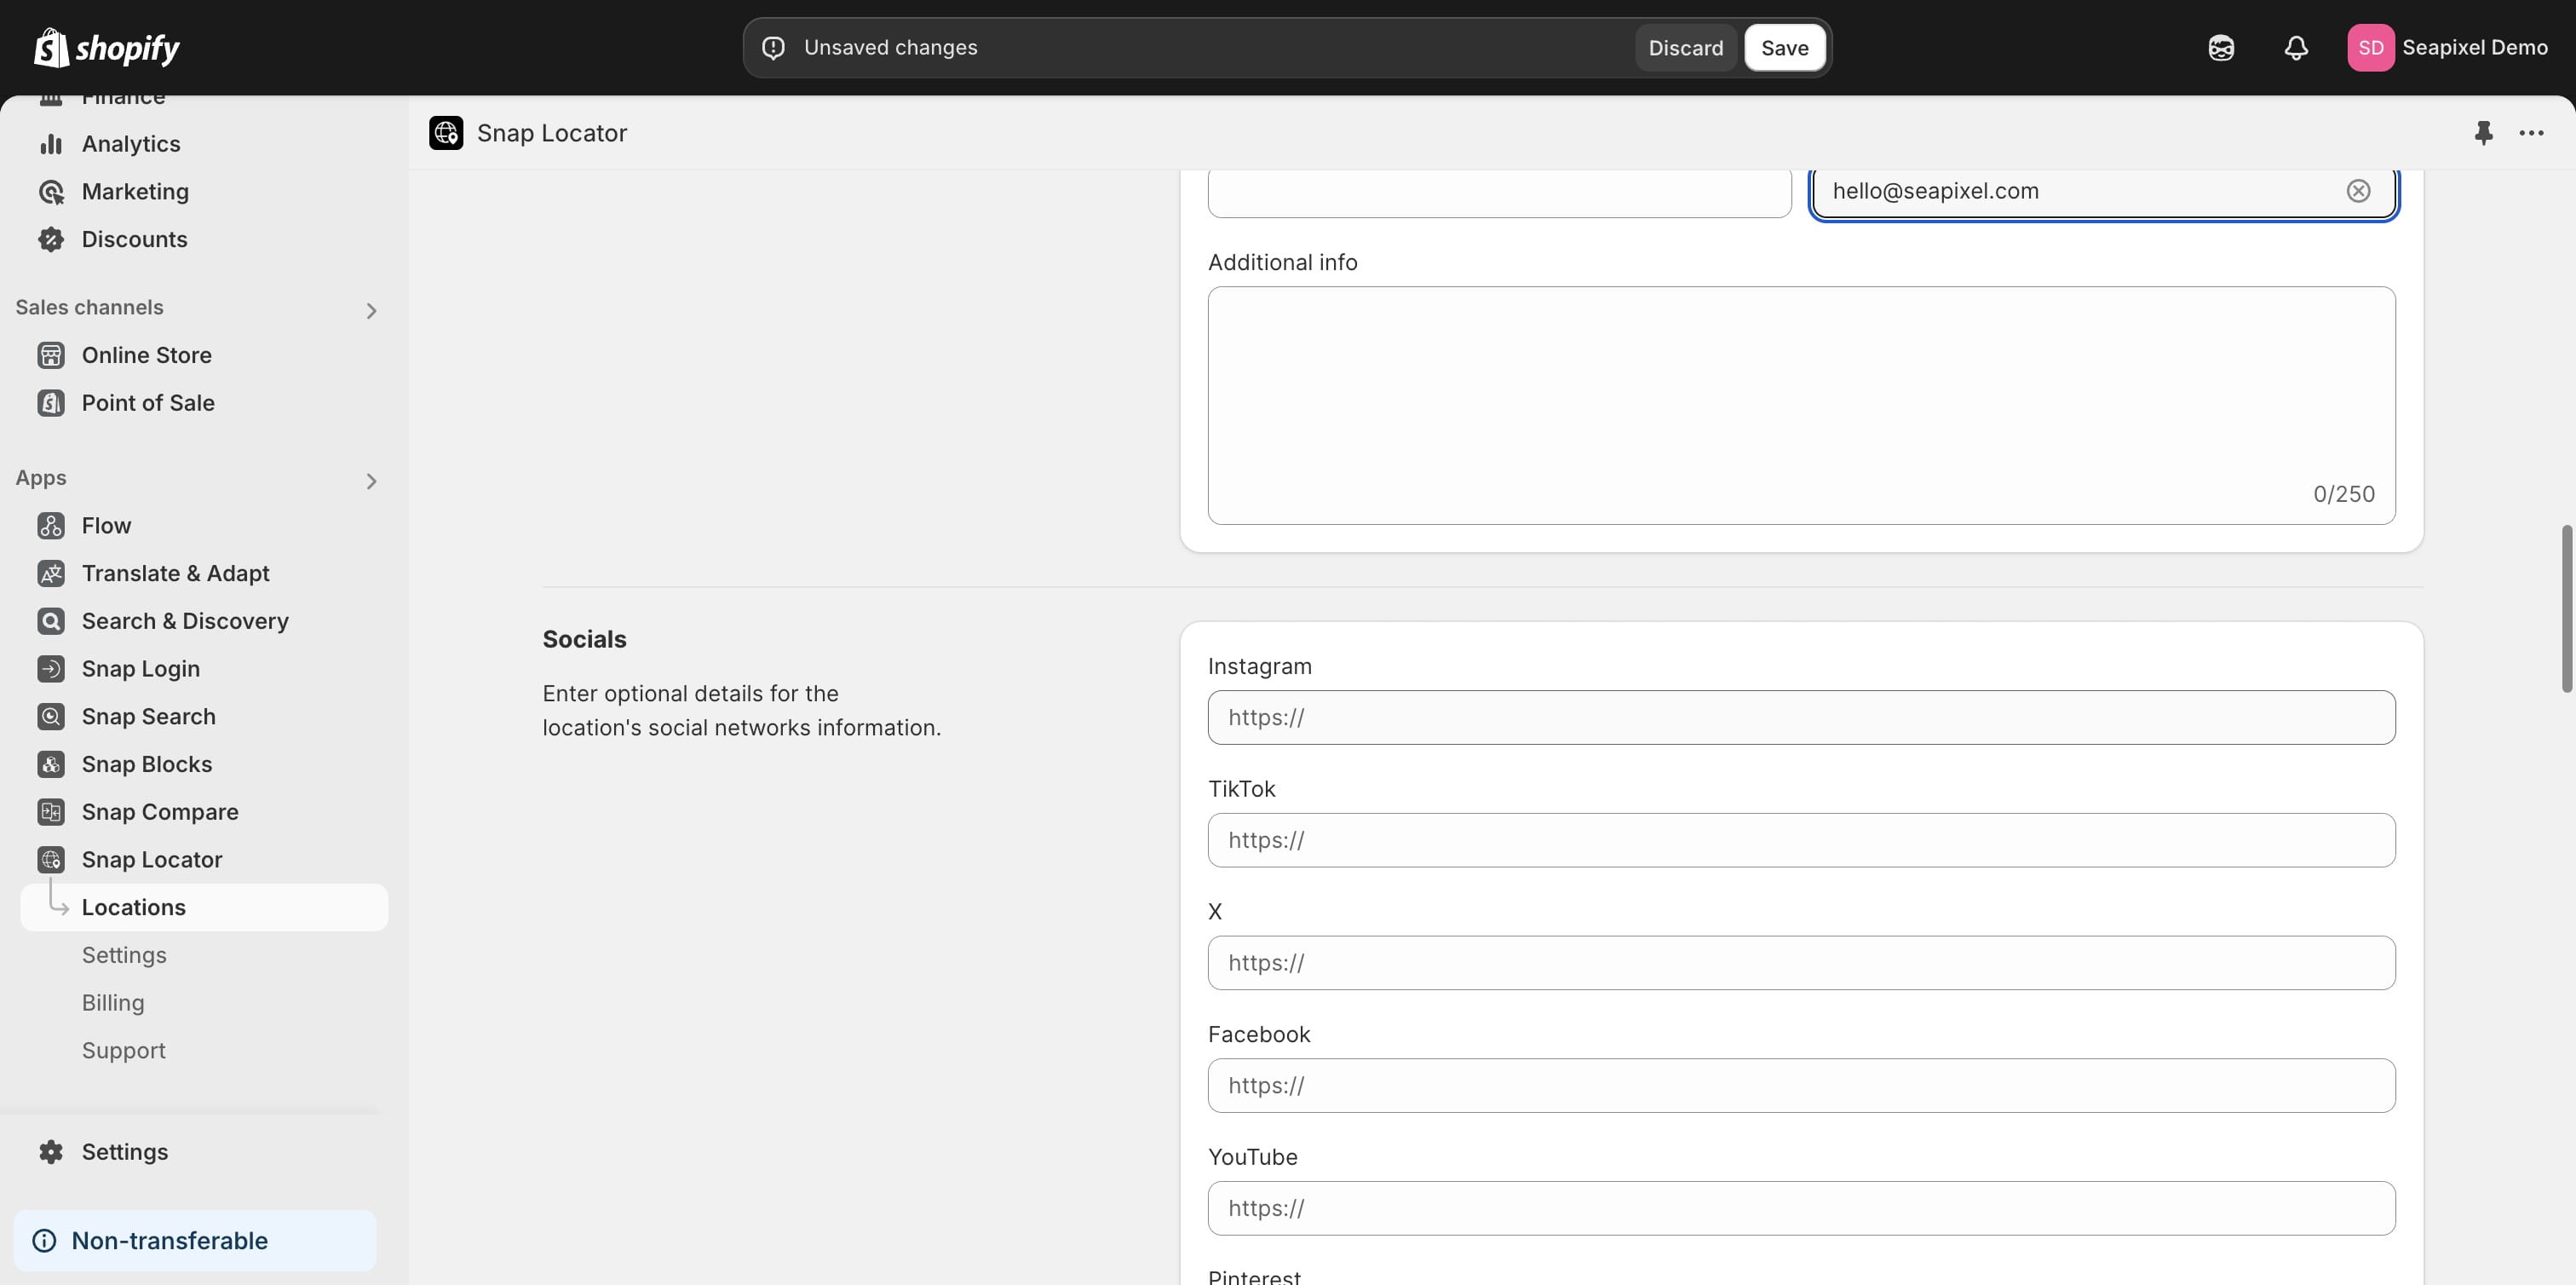The width and height of the screenshot is (2576, 1285).
Task: Click the Instagram URL input field
Action: 1801,717
